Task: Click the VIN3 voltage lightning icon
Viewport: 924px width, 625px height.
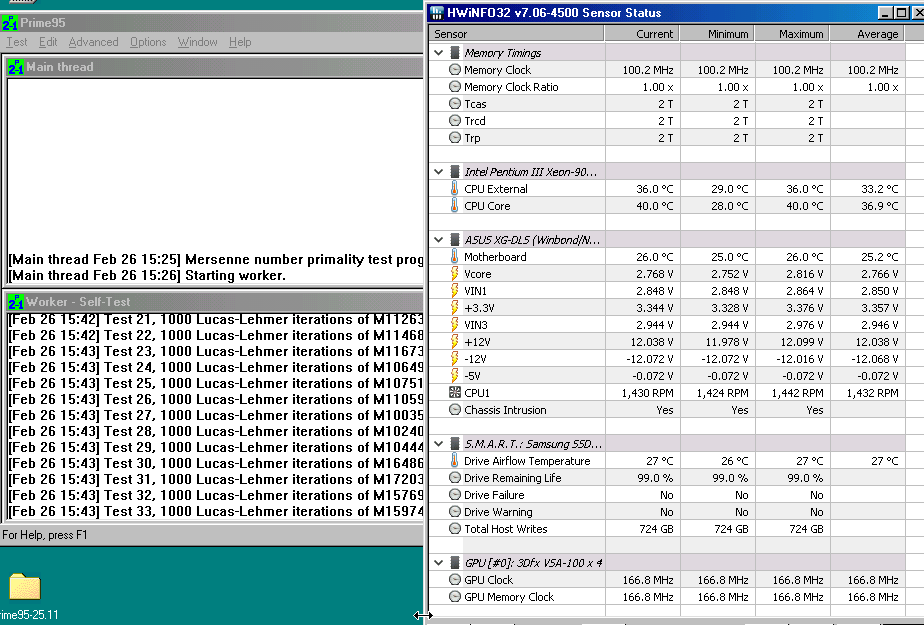Action: [454, 325]
